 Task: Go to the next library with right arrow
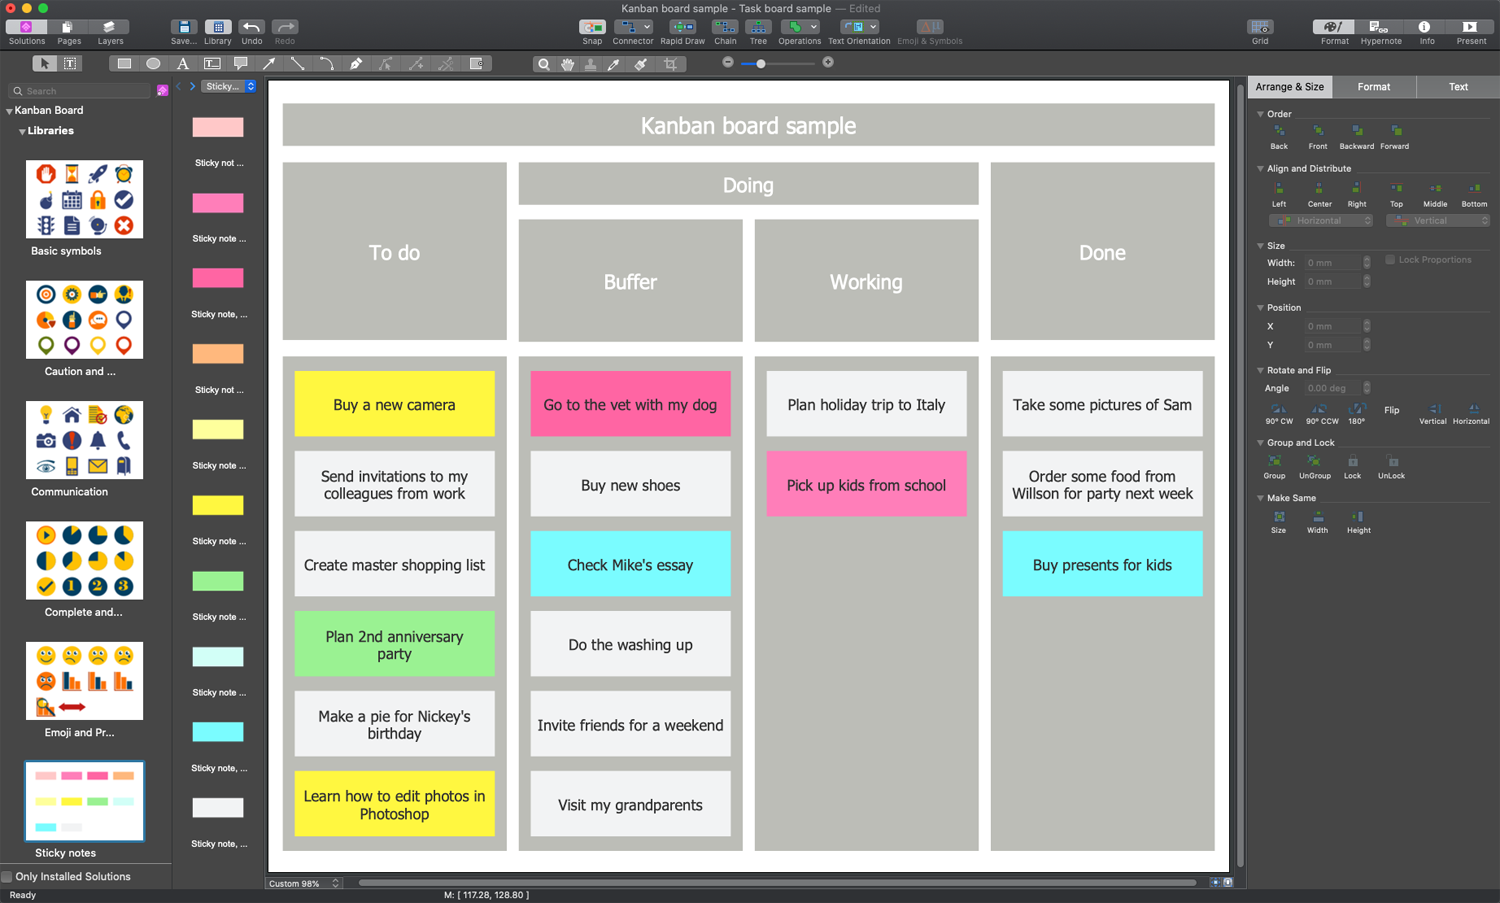193,87
